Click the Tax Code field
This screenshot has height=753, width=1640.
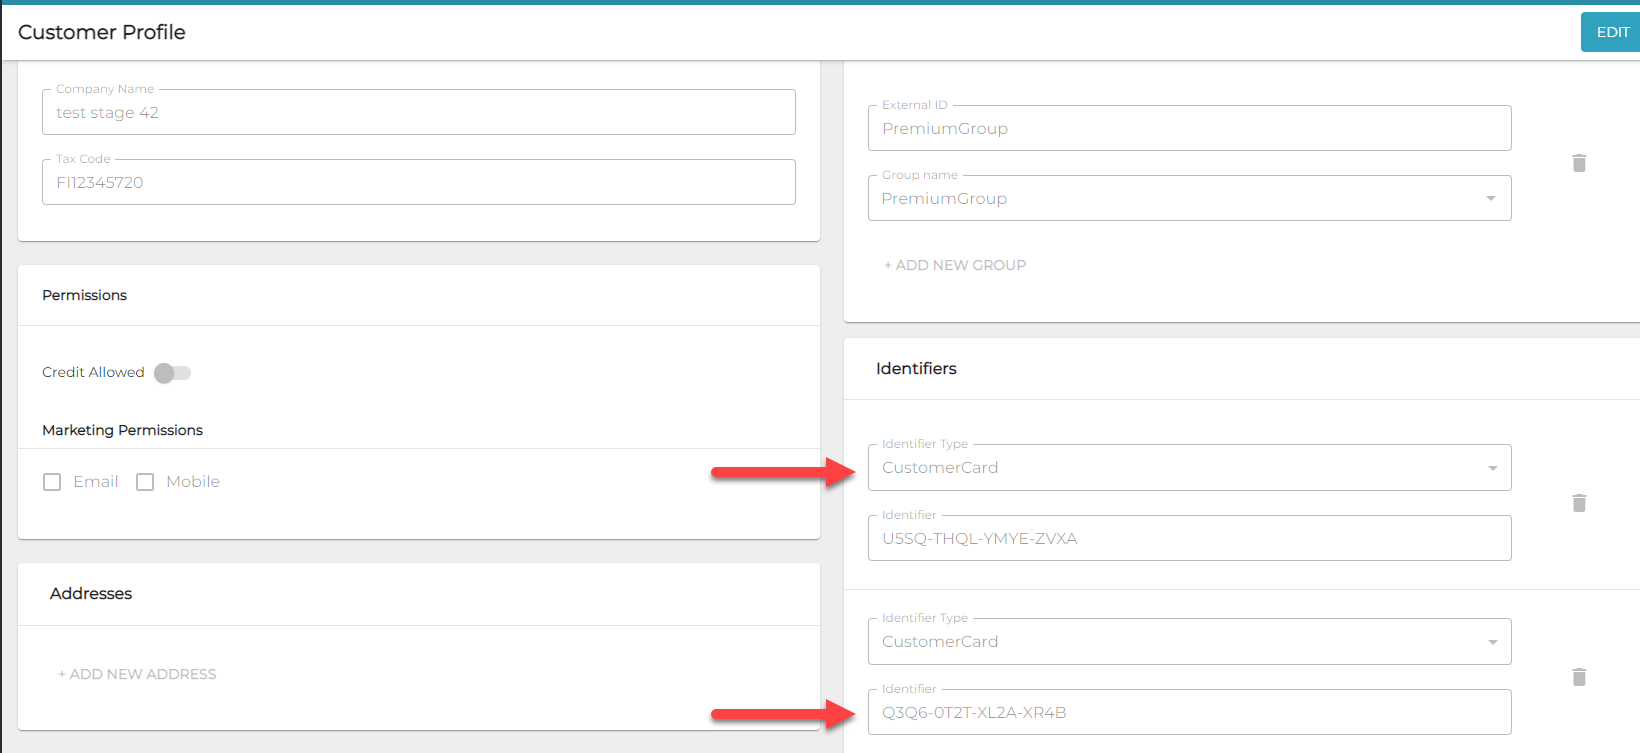[x=418, y=183]
